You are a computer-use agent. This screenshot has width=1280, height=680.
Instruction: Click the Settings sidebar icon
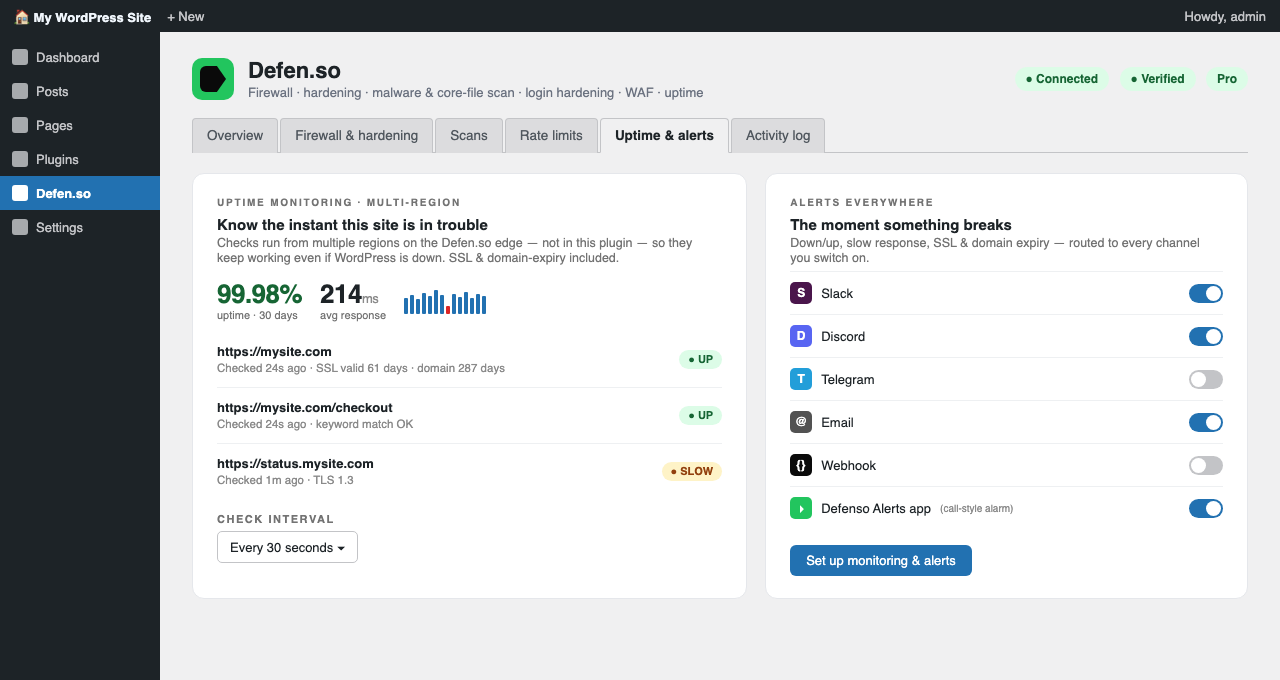click(20, 227)
